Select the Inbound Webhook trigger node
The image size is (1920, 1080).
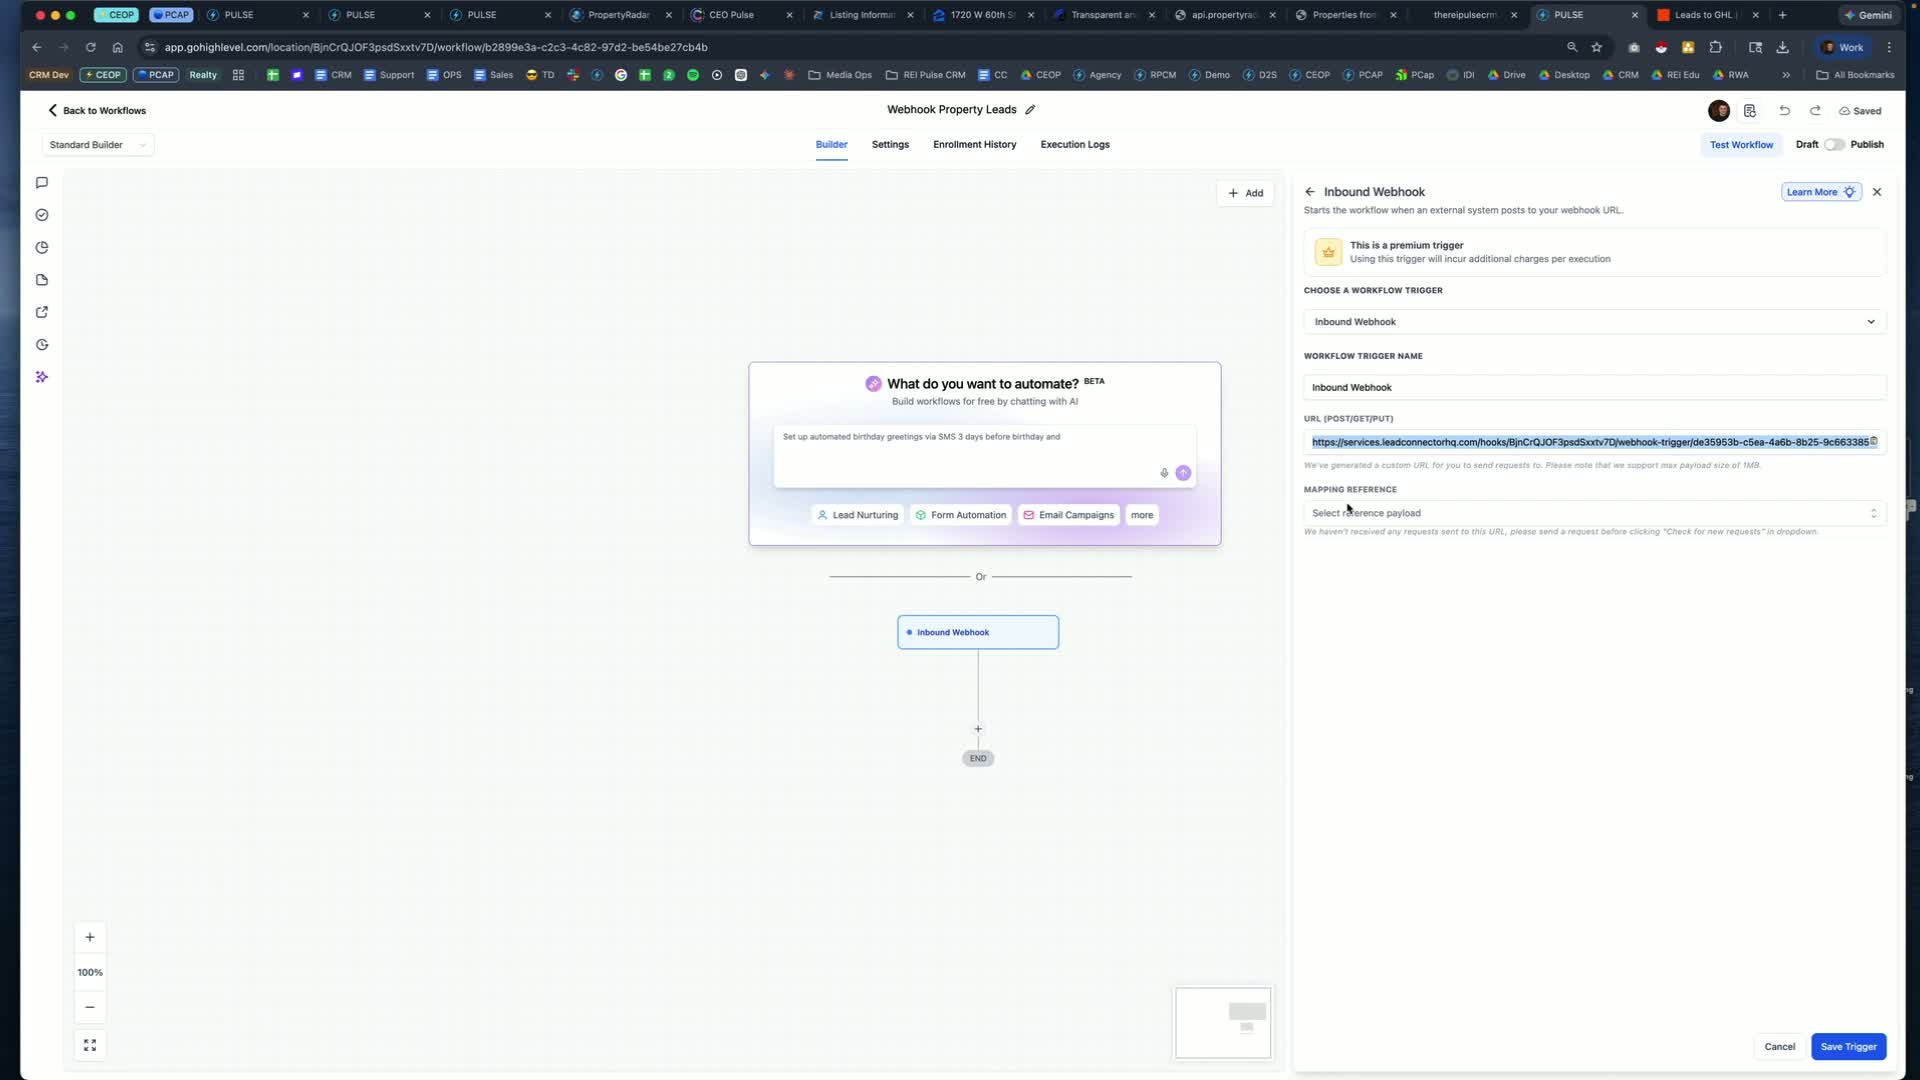978,632
